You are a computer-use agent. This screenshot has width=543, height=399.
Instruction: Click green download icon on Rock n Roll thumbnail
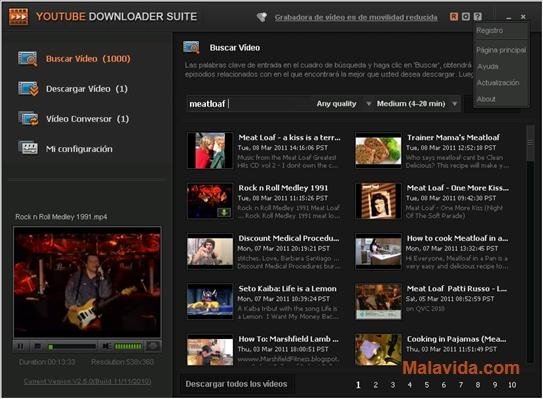pos(224,212)
